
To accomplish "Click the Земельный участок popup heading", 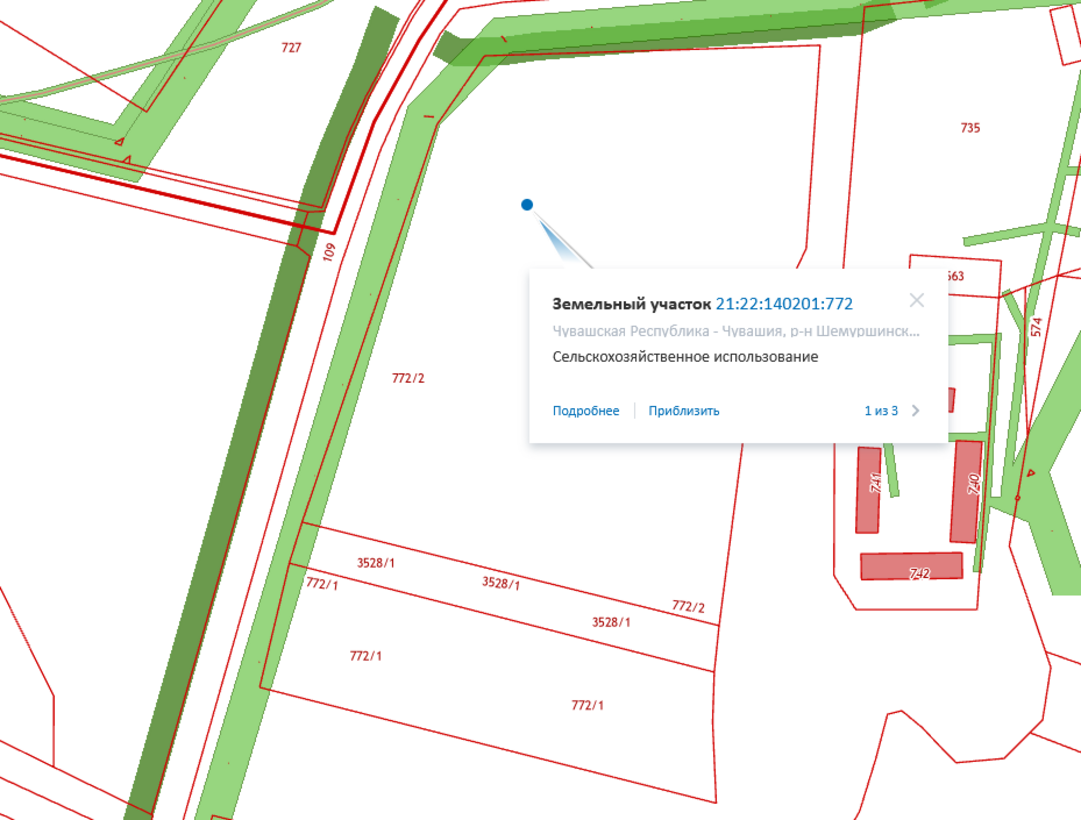I will 631,304.
